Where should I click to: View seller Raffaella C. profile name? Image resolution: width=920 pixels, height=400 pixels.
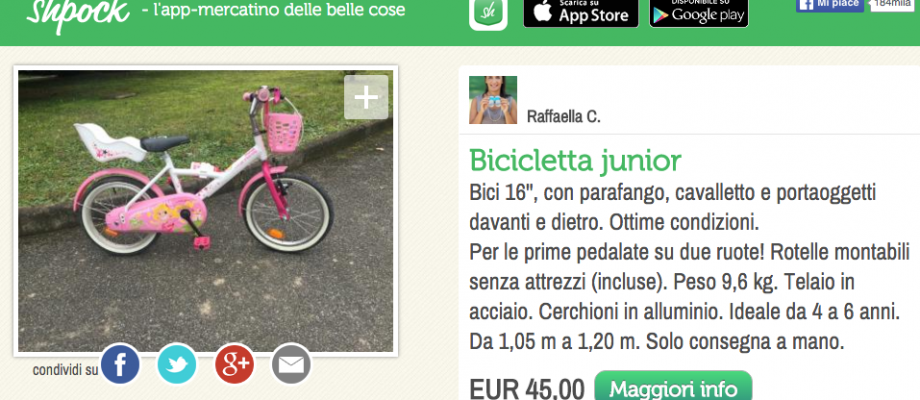564,116
